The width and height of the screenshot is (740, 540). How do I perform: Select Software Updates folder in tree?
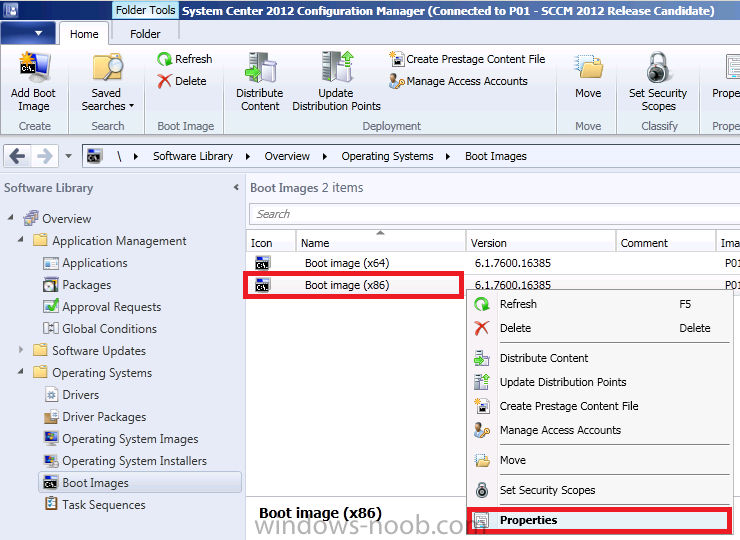pyautogui.click(x=90, y=351)
